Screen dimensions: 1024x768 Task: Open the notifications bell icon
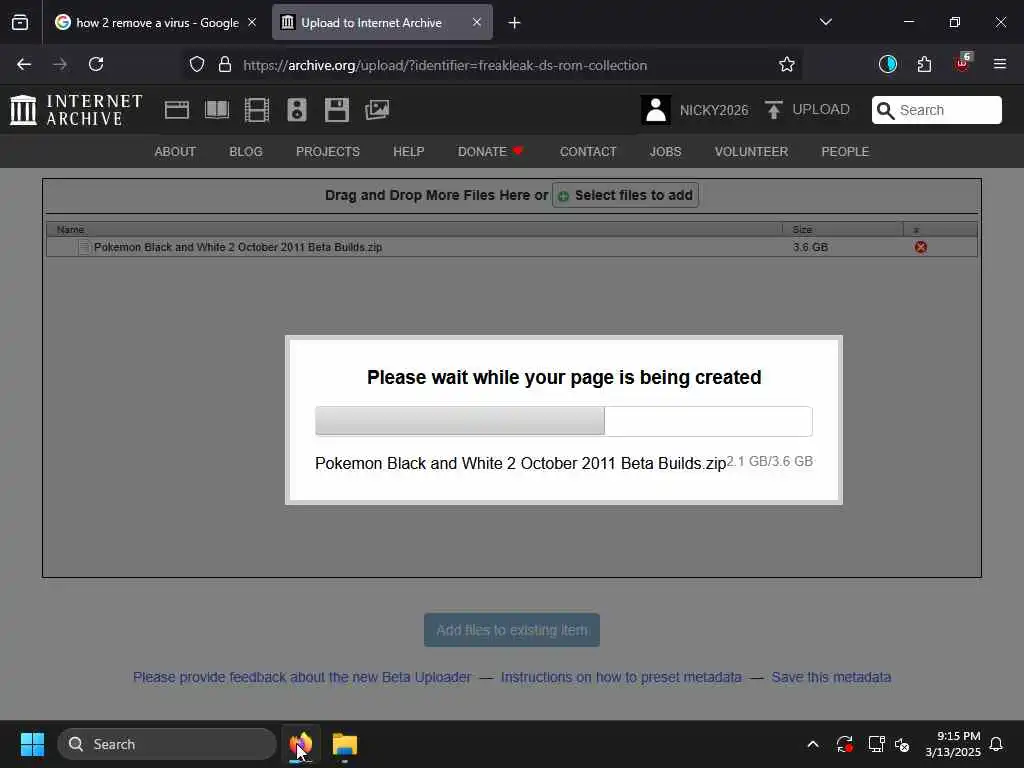pos(996,744)
